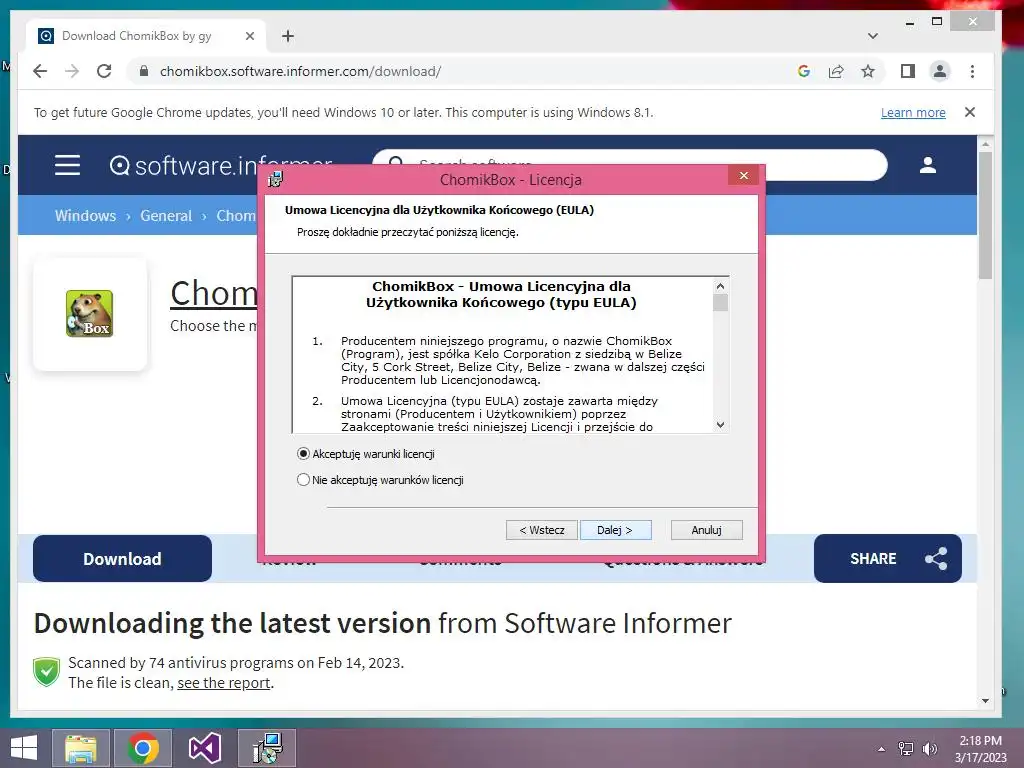Open Chrome tab search dropdown arrow
Image resolution: width=1024 pixels, height=768 pixels.
coord(872,36)
